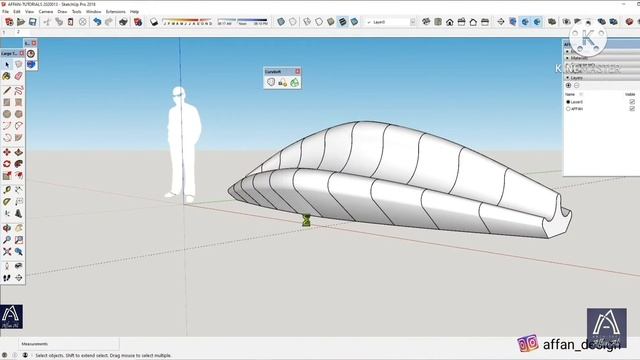Viewport: 640px width, 360px height.
Task: Pick the Offset tool
Action: click(x=18, y=176)
